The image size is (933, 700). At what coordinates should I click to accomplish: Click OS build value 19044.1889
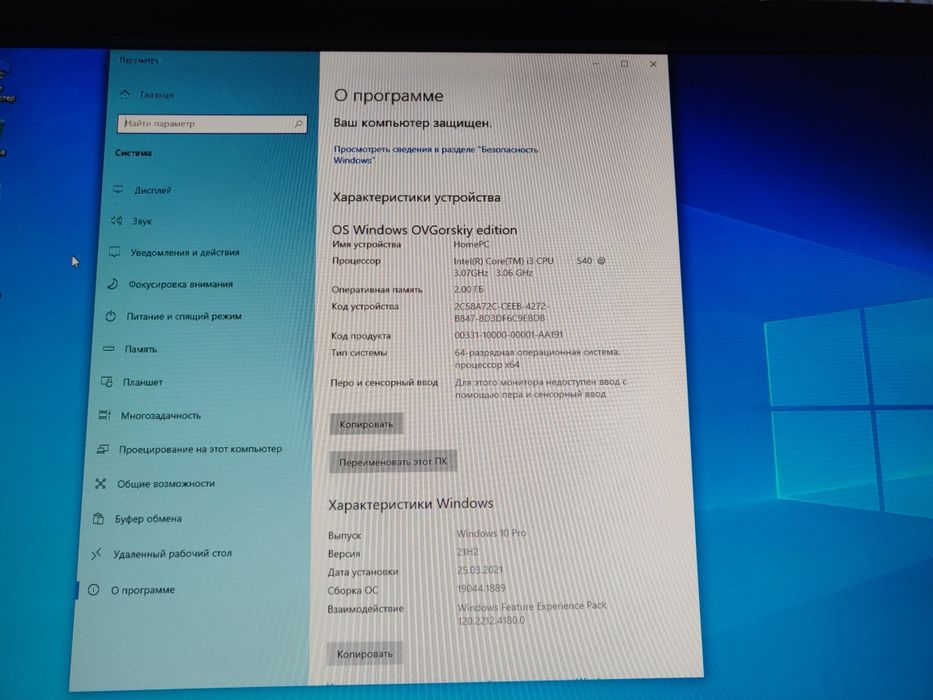[481, 589]
